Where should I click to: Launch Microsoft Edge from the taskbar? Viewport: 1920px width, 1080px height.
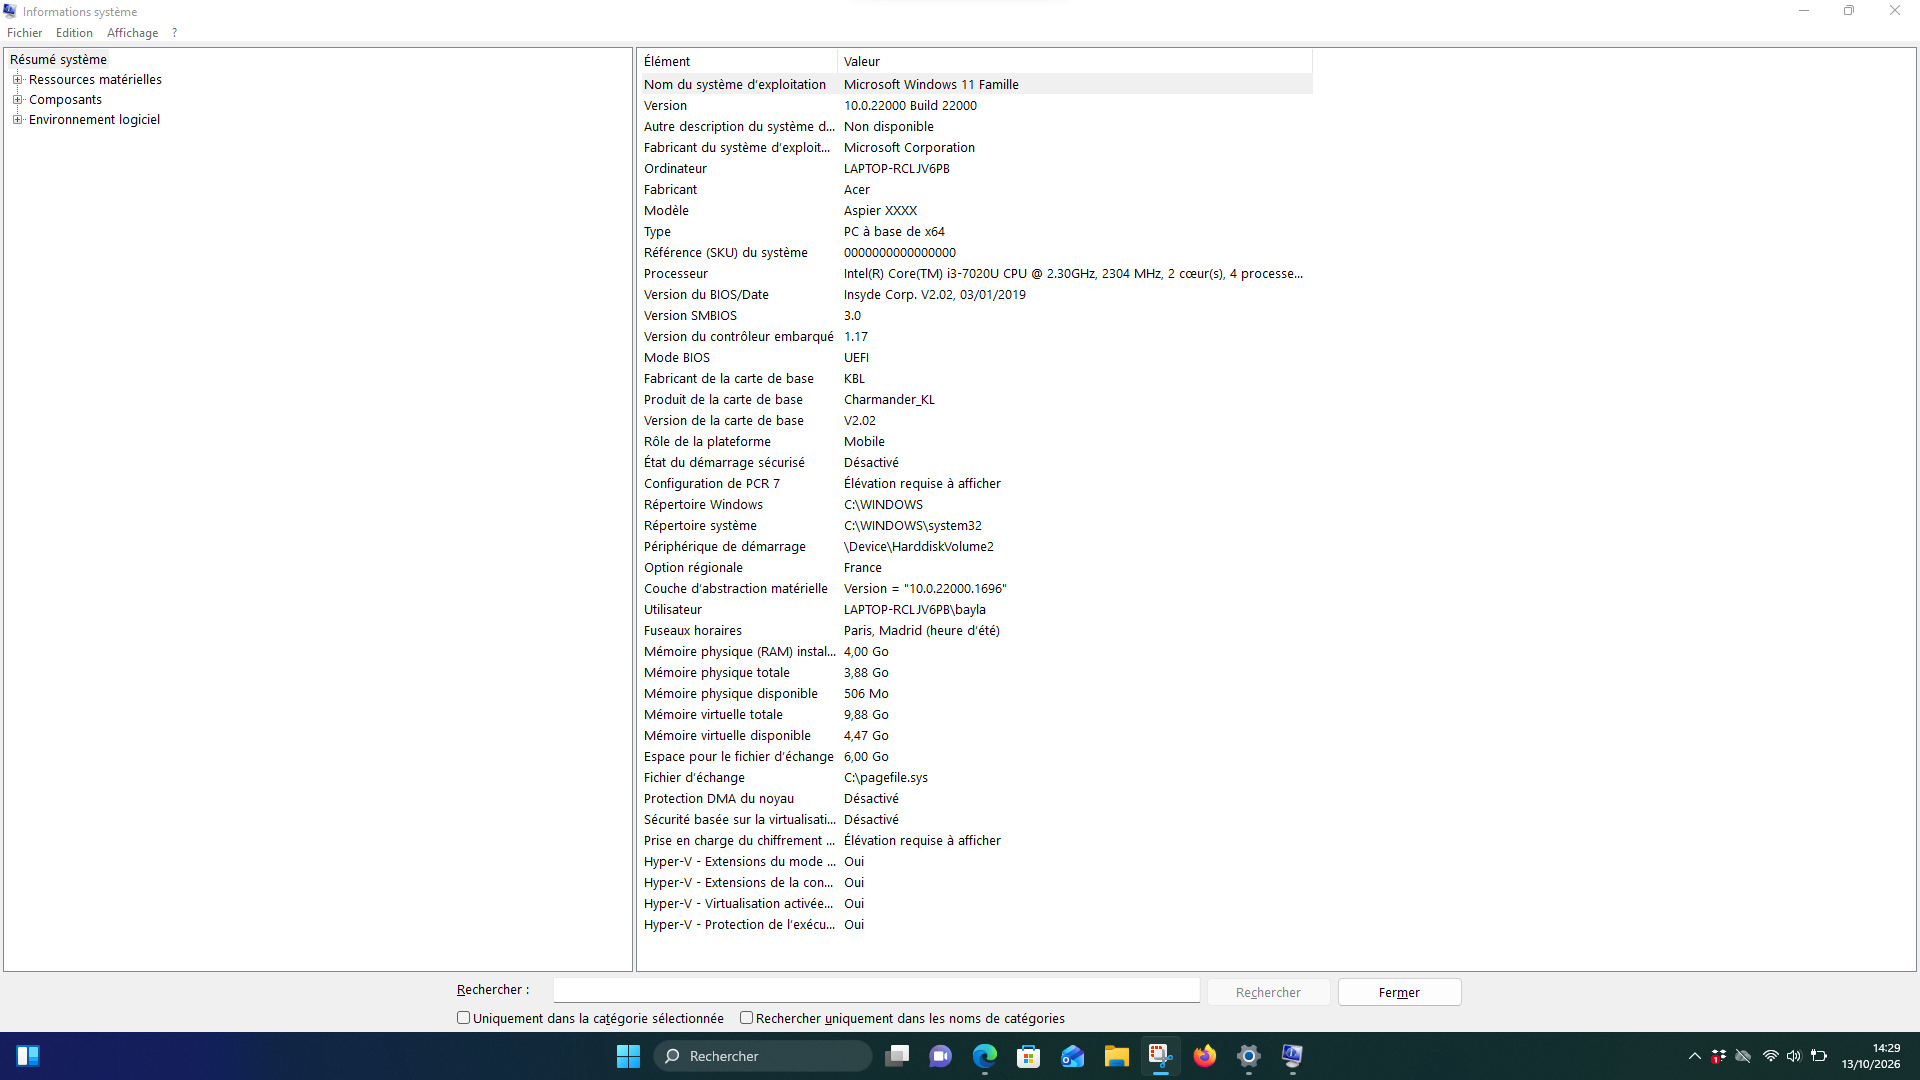[985, 1056]
